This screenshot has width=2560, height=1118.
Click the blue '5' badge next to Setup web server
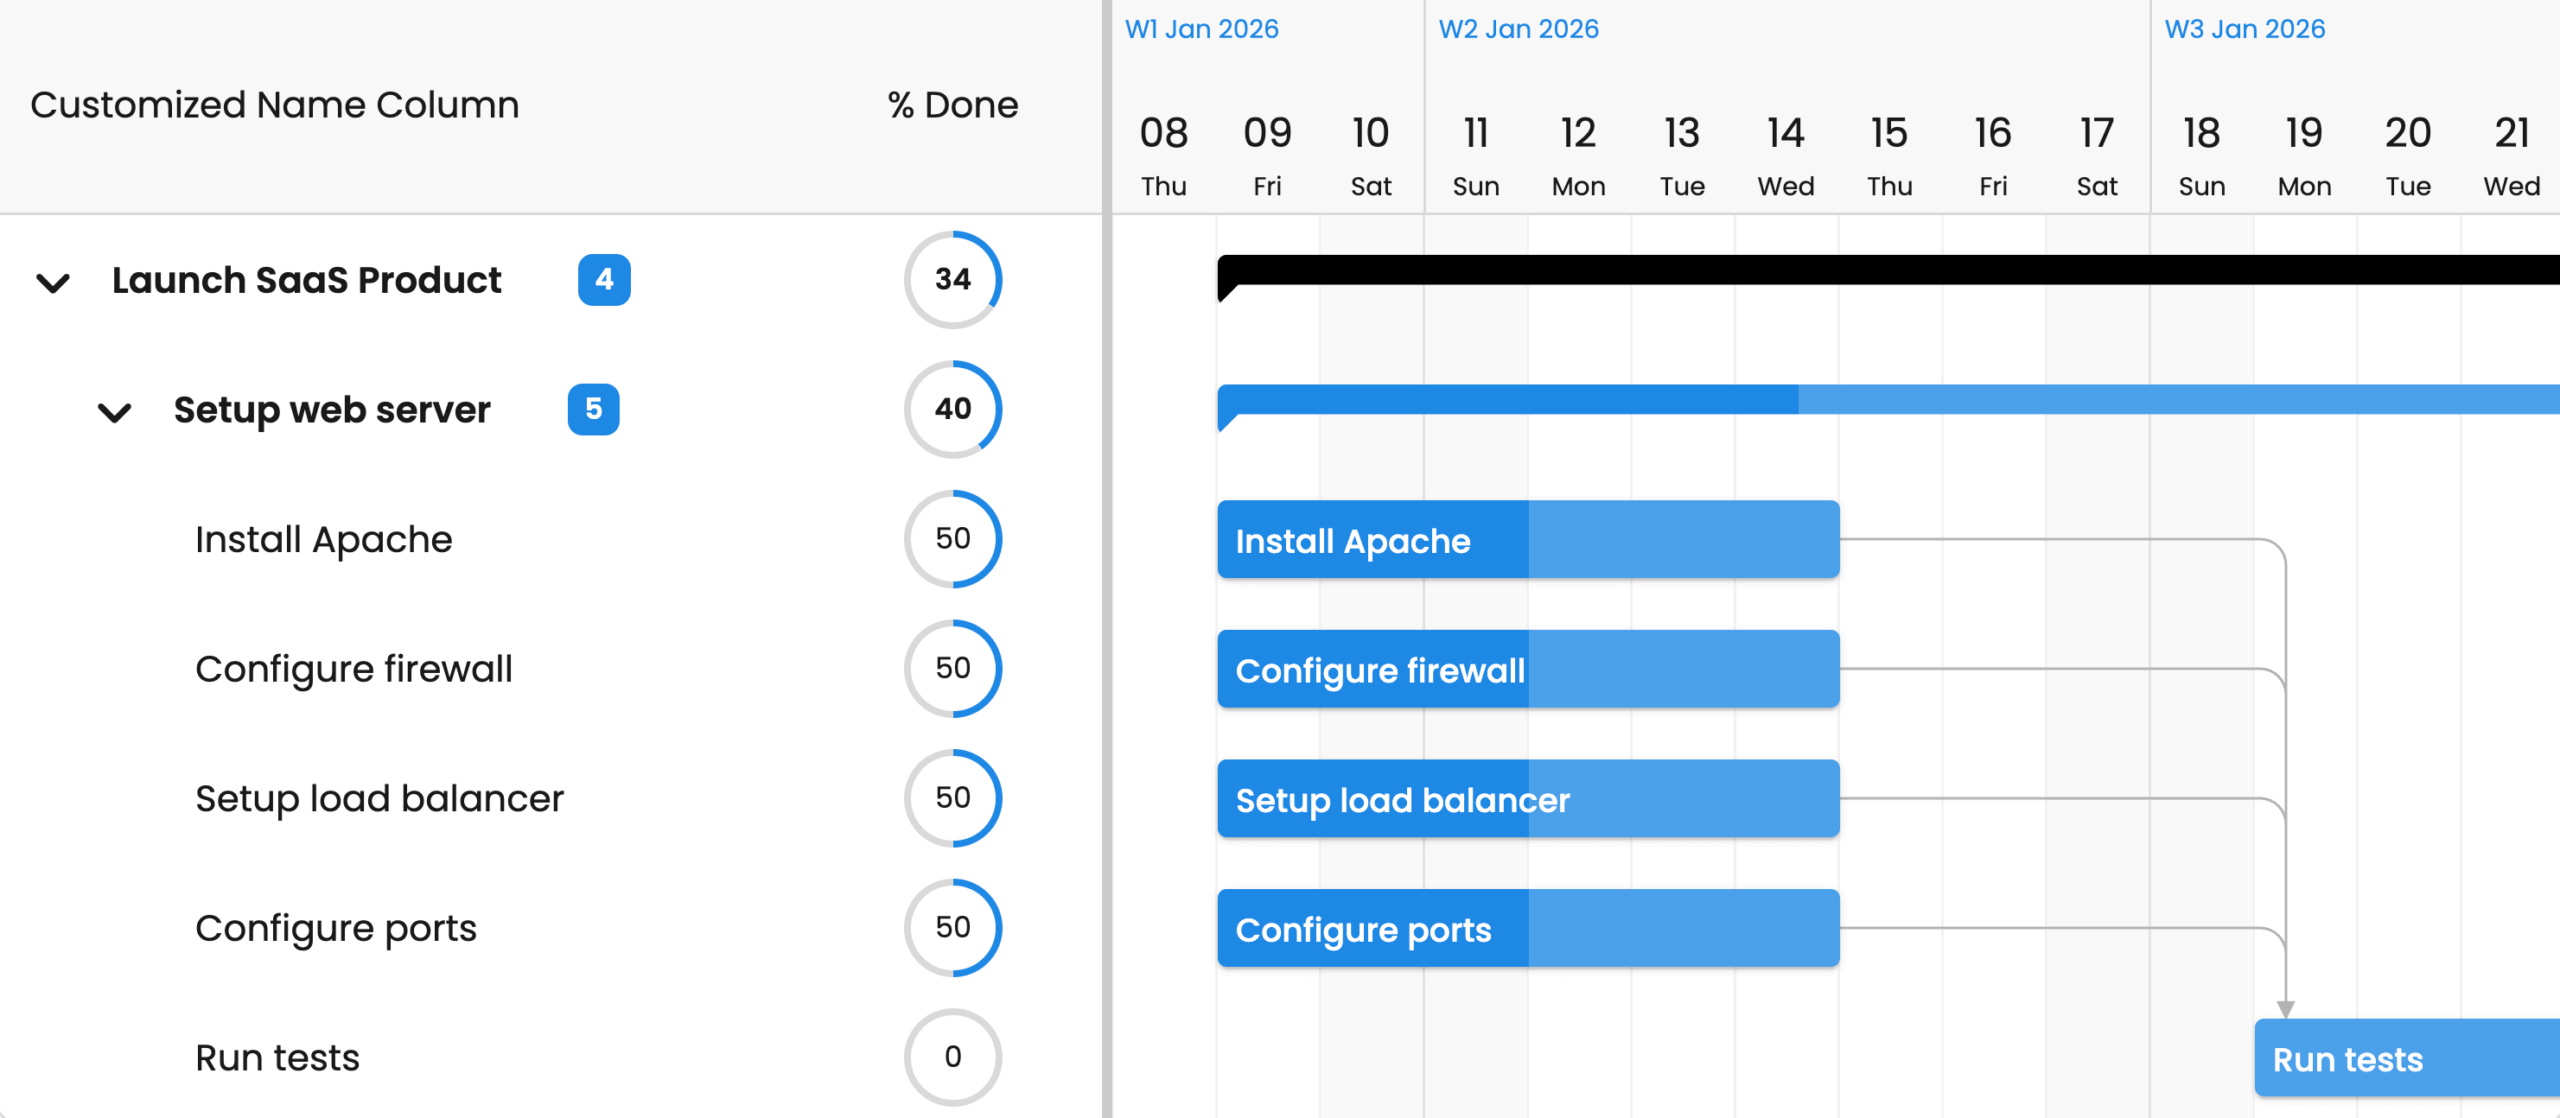(x=594, y=409)
